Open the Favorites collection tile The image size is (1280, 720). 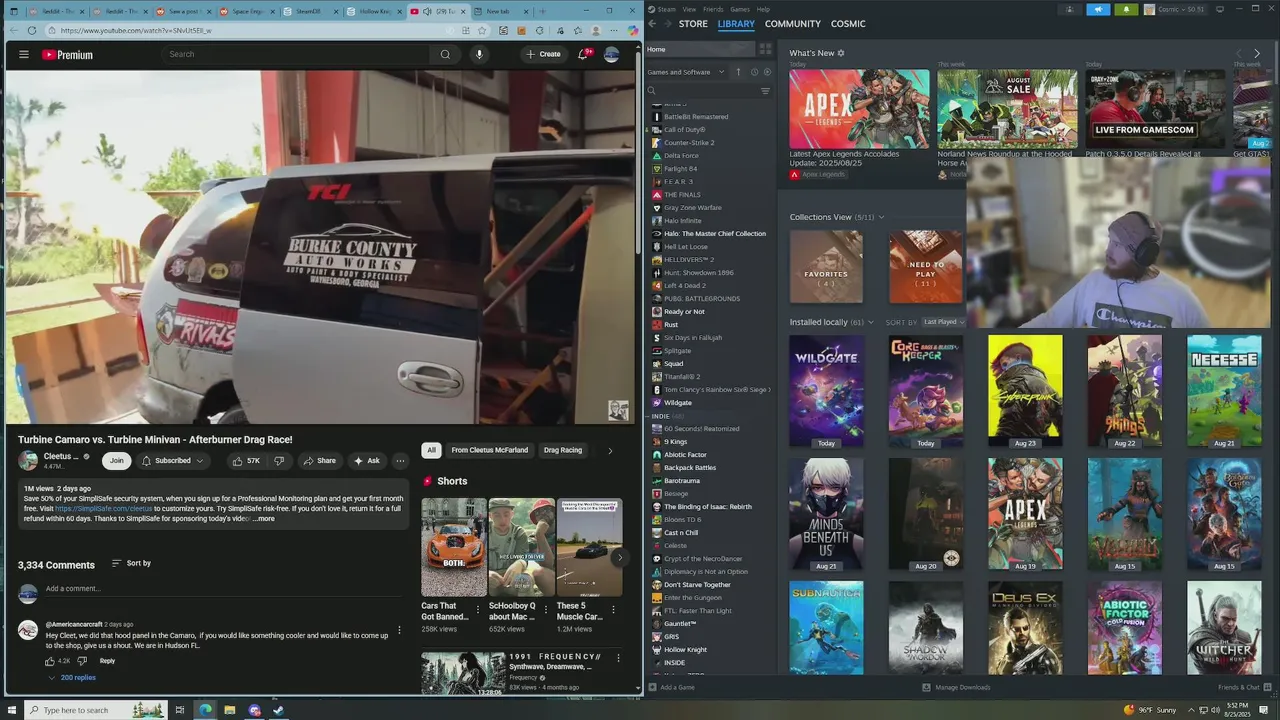click(x=826, y=267)
